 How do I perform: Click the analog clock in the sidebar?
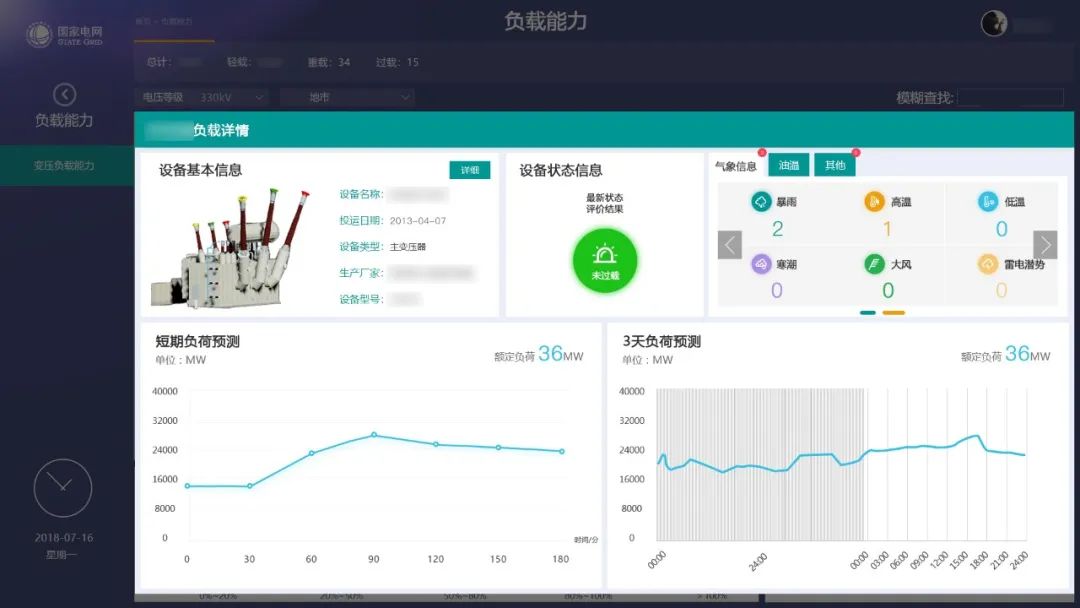(x=63, y=488)
